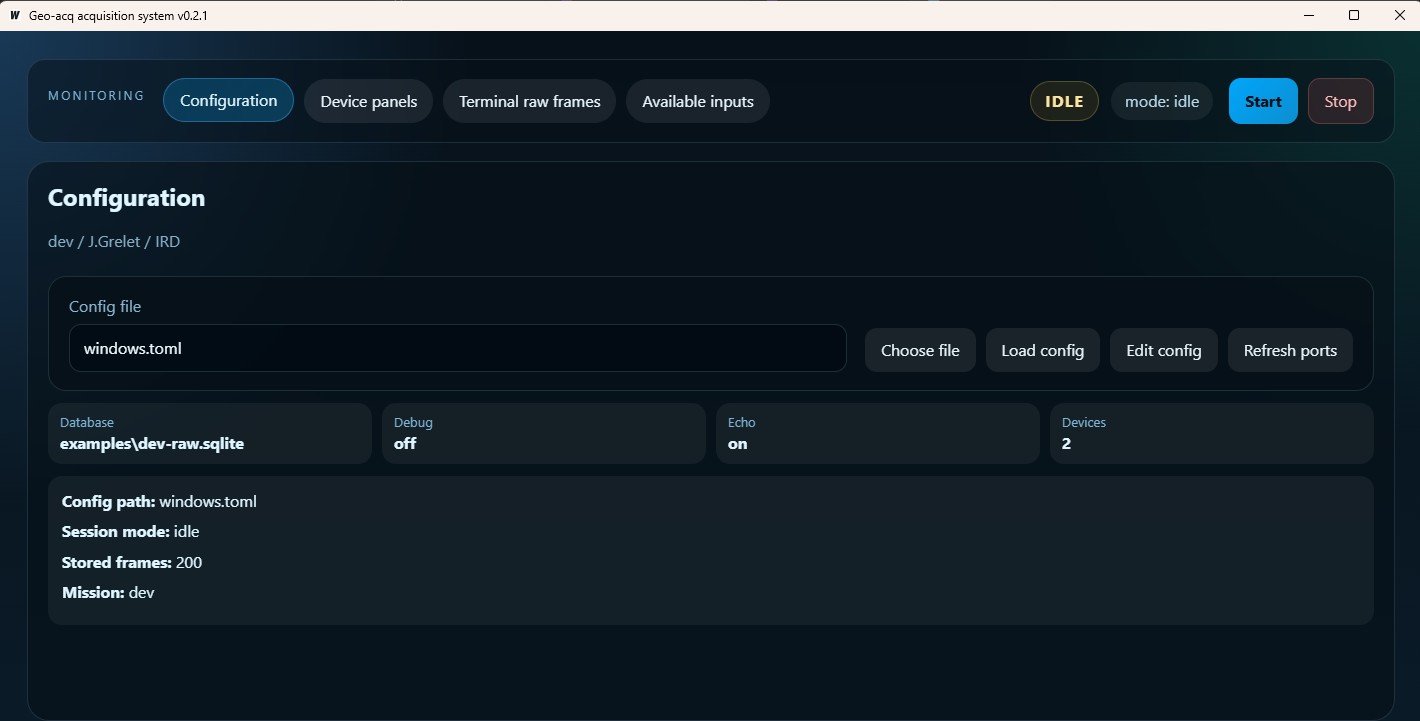Viewport: 1420px width, 721px height.
Task: Open the Device panels tab
Action: coord(368,101)
